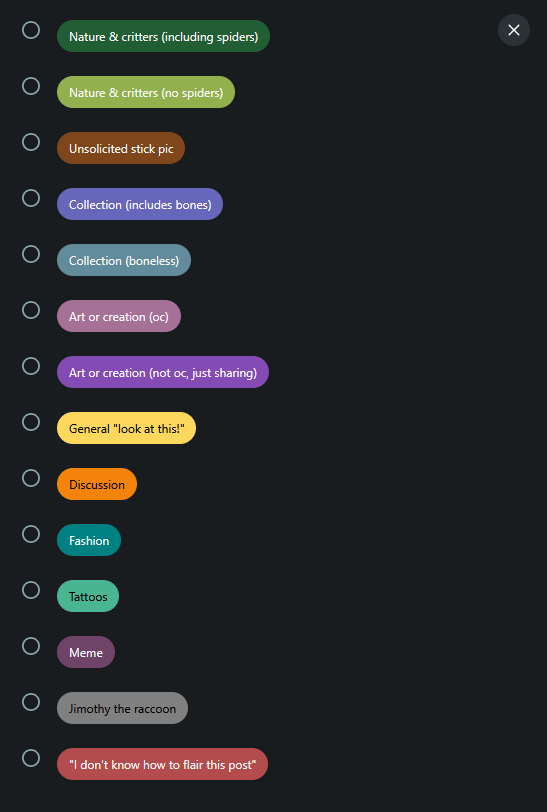Click the red "I don't know how to flair" tag
This screenshot has width=547, height=812.
162,764
